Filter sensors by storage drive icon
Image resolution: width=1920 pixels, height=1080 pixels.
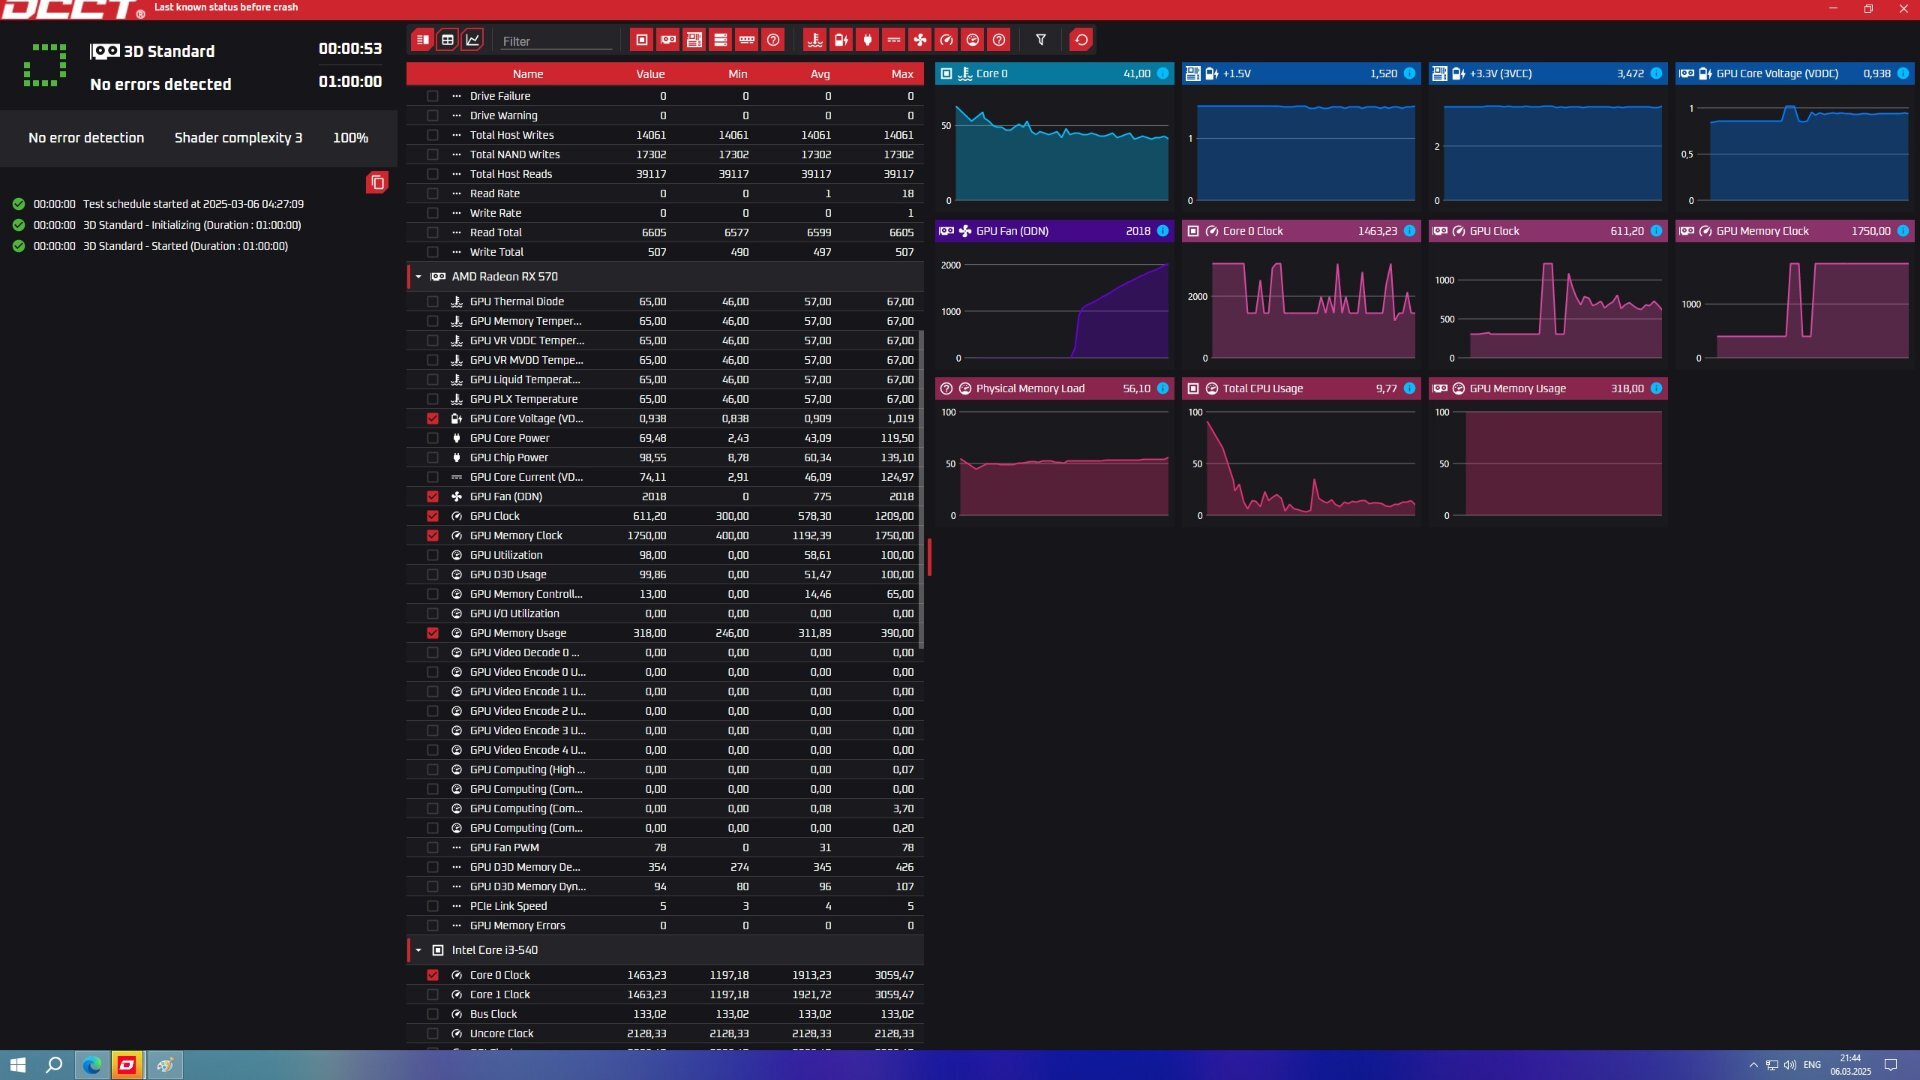(720, 40)
